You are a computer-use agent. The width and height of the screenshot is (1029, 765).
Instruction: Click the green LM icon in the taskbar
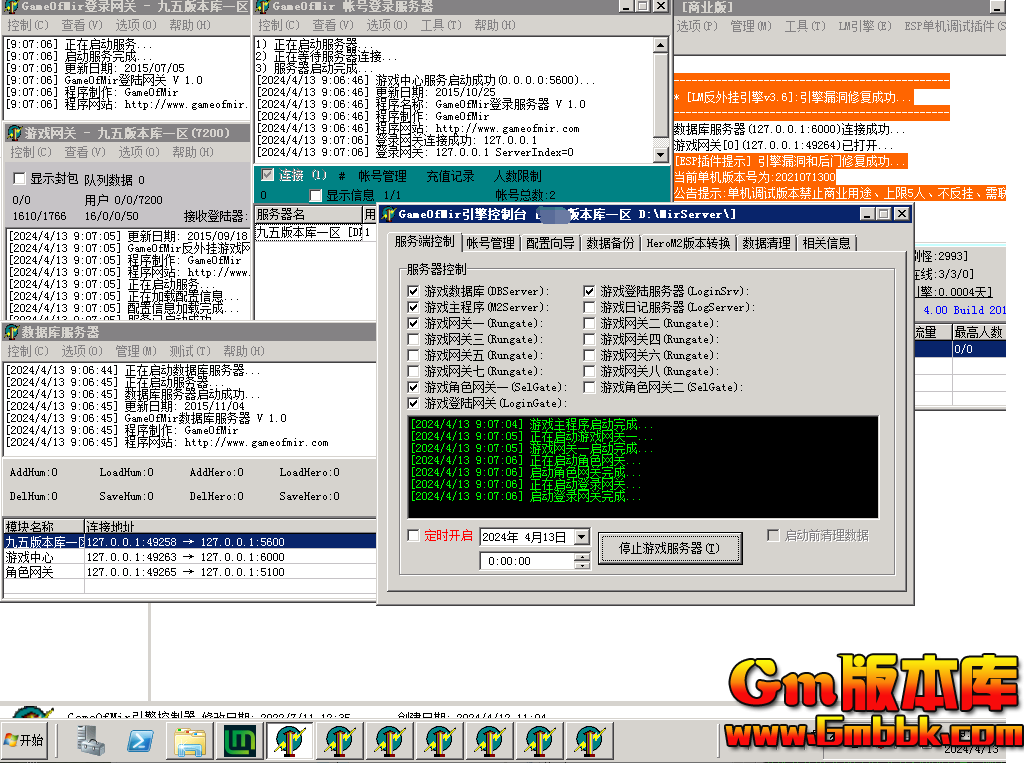240,741
